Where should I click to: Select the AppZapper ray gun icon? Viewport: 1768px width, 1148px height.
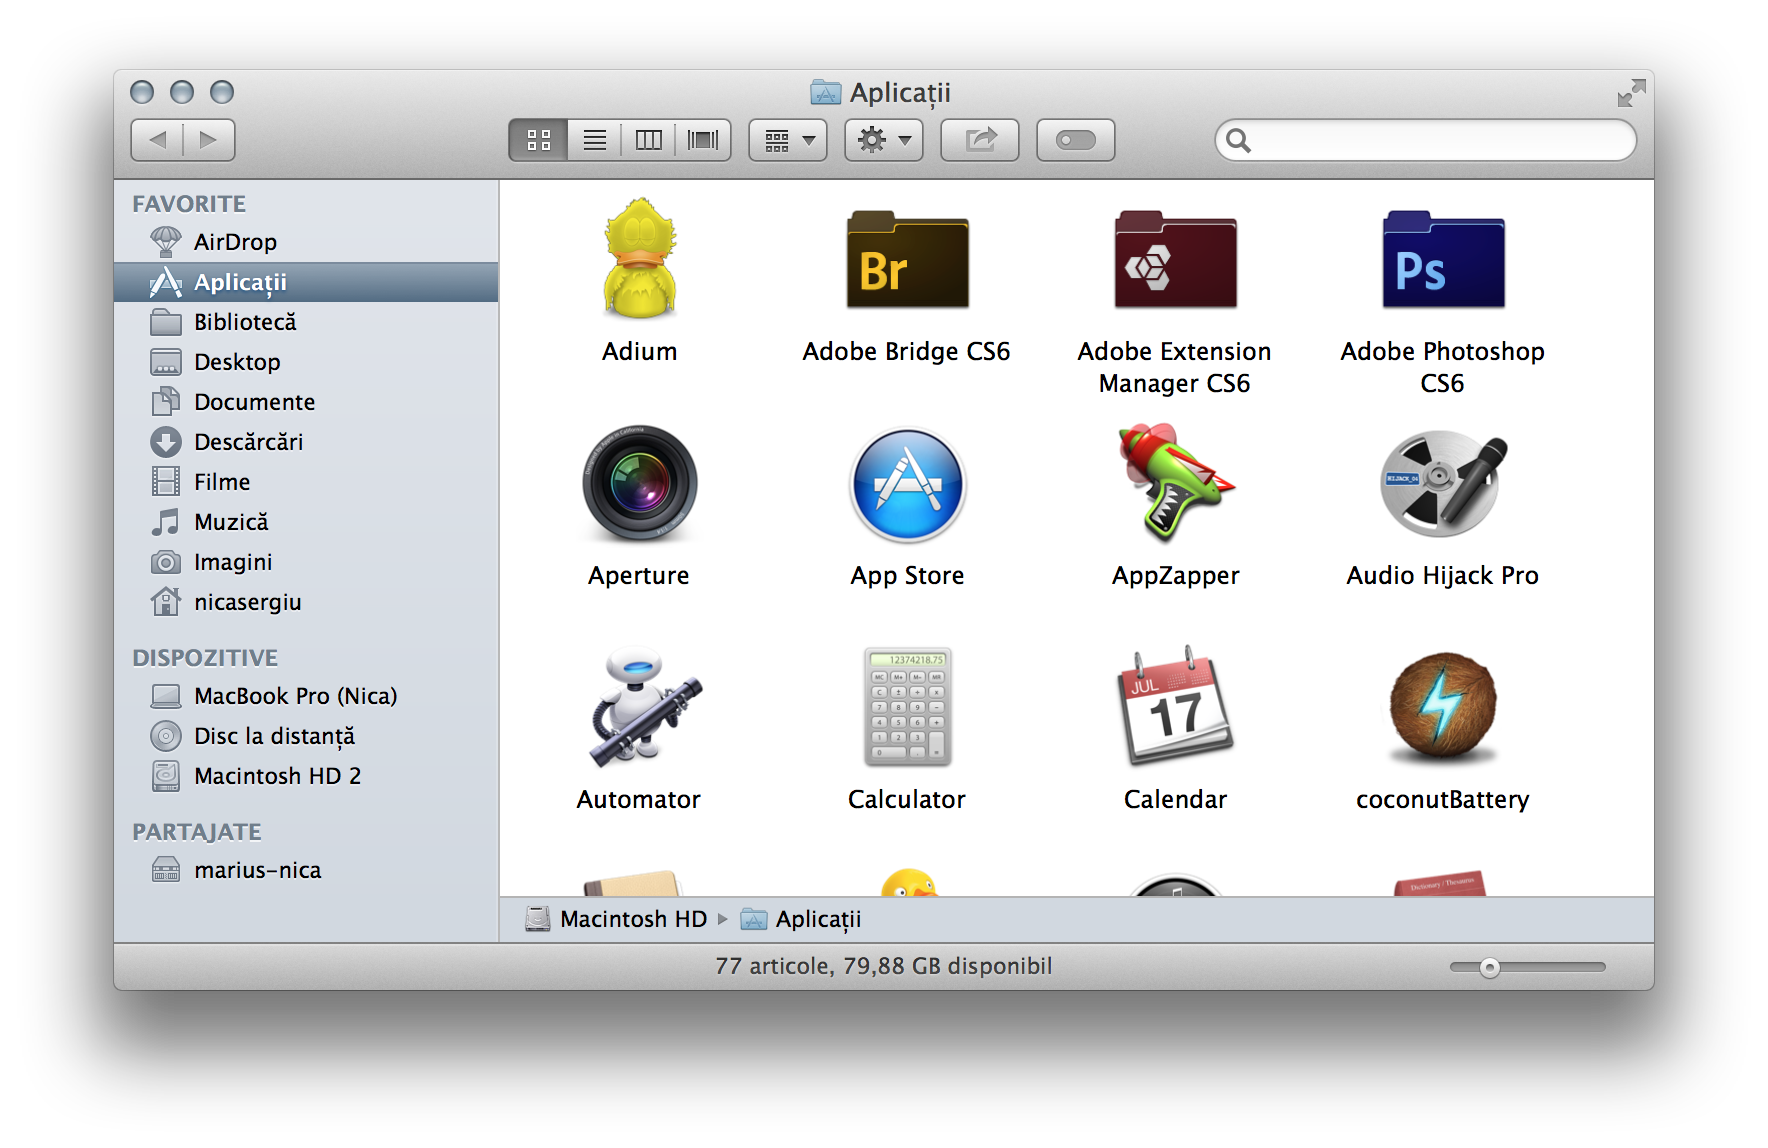point(1175,483)
